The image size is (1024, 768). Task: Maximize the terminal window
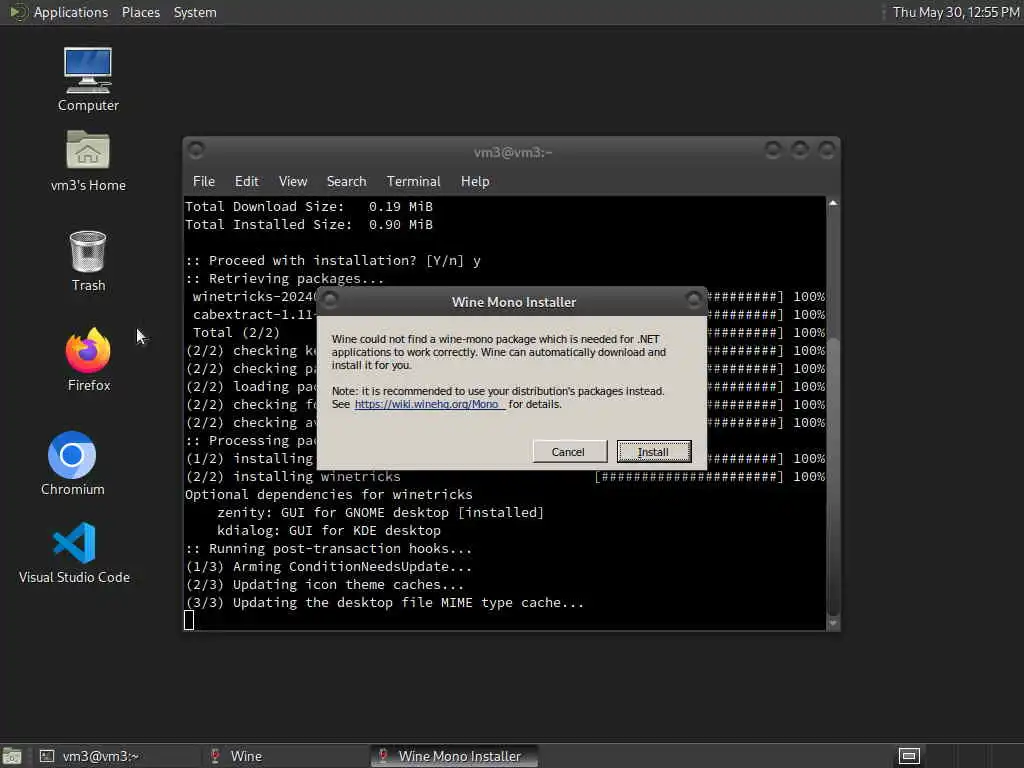[800, 150]
